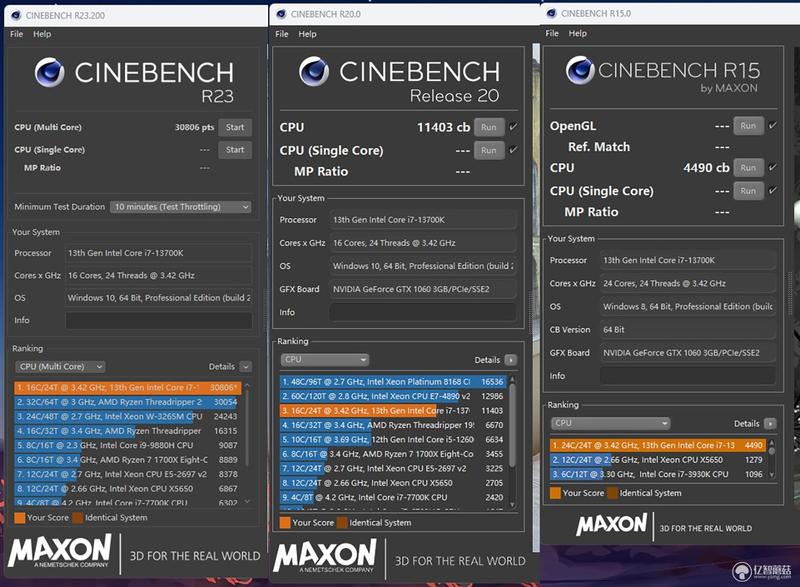Screen dimensions: 800x587
Task: Click the Details arrow icon in R20 ranking
Action: click(510, 360)
